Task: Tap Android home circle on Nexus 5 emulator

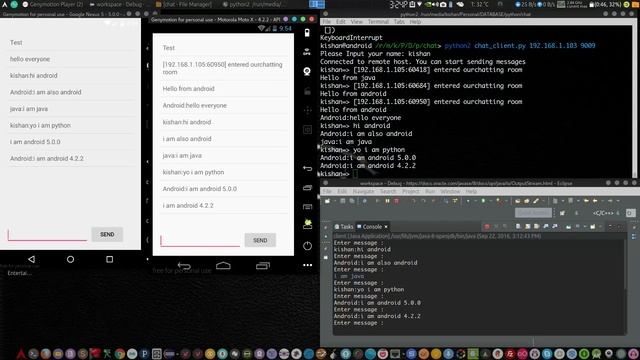Action: pyautogui.click(x=70, y=259)
